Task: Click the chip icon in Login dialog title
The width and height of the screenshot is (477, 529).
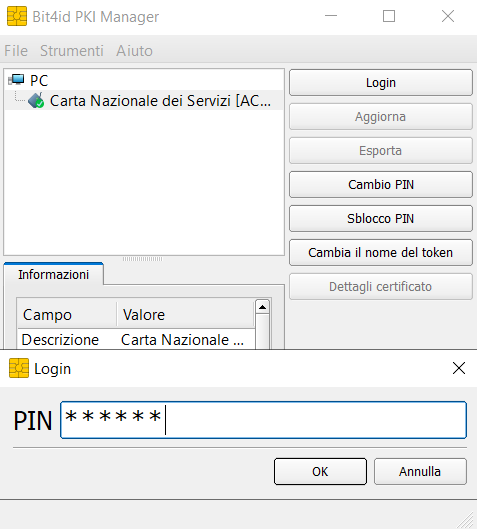Action: pyautogui.click(x=19, y=368)
